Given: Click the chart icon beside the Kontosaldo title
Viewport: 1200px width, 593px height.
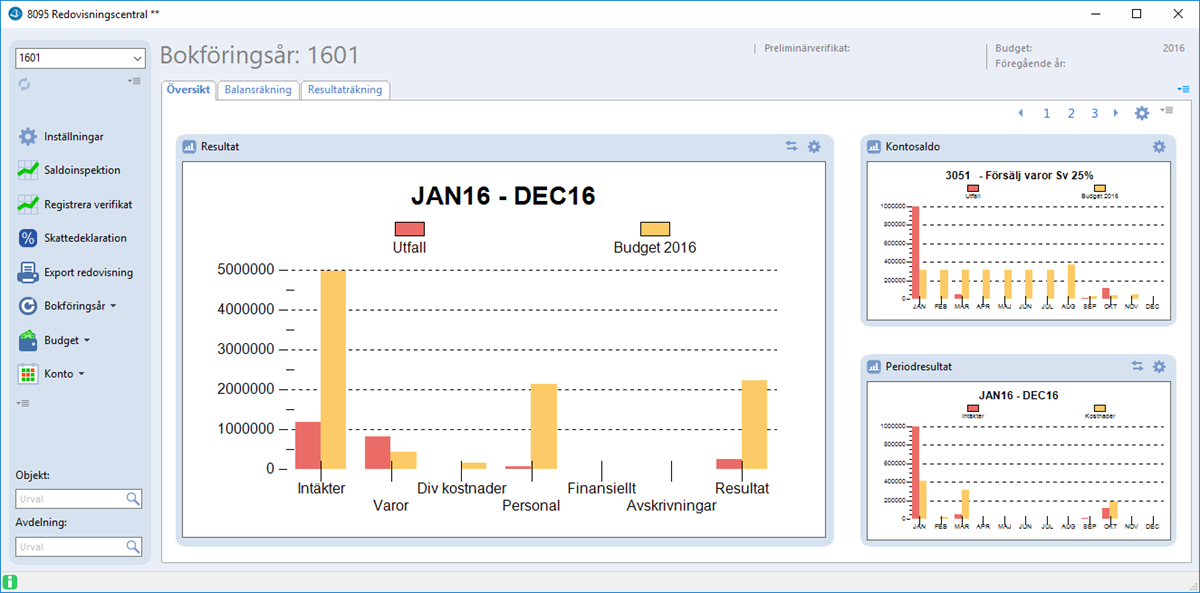Looking at the screenshot, I should (873, 147).
